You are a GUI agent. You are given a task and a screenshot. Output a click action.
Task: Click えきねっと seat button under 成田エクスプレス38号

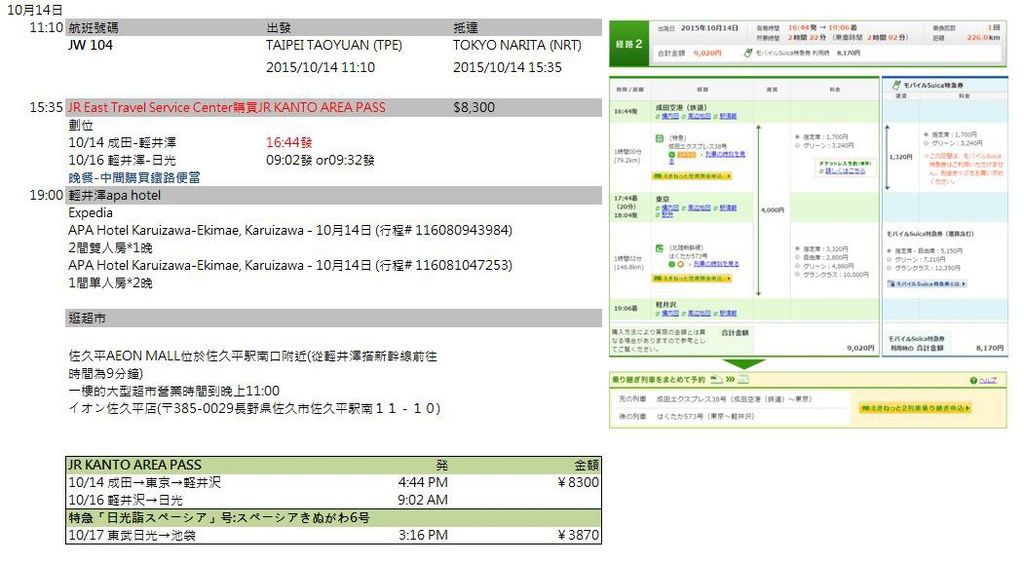pyautogui.click(x=692, y=176)
